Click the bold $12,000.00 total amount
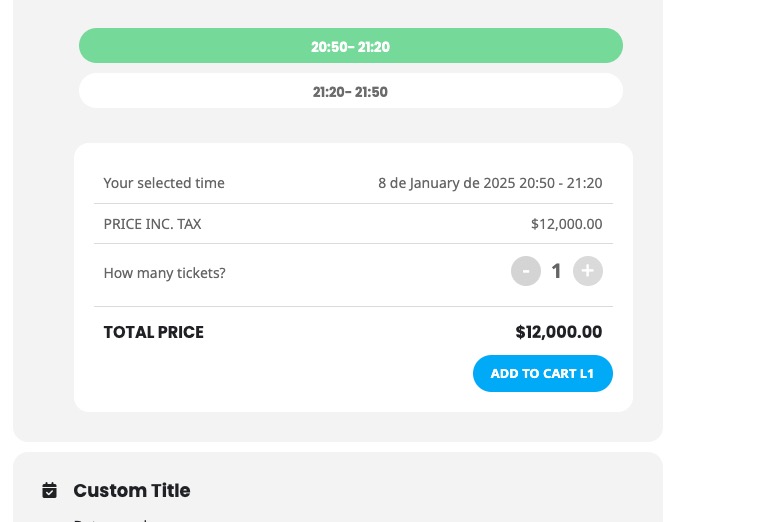 pyautogui.click(x=559, y=332)
